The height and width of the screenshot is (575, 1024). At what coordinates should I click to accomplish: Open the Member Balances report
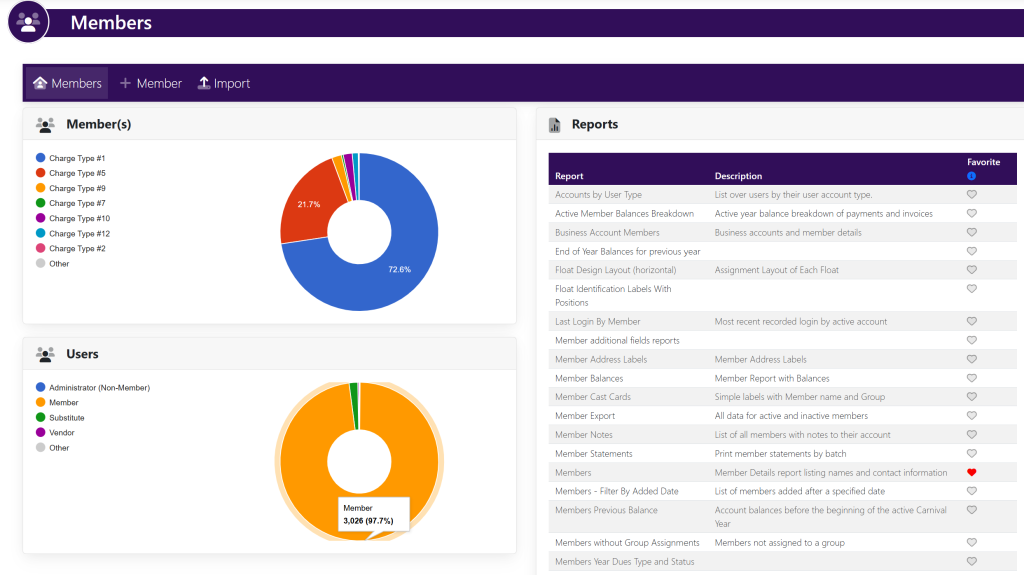click(x=589, y=378)
